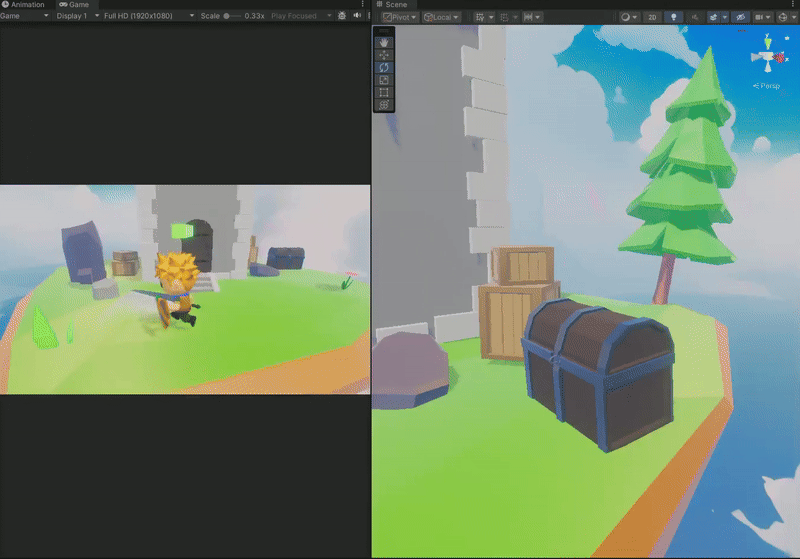Screen dimensions: 800x559
Task: Select the Rotate tool in Scene
Action: [x=384, y=67]
